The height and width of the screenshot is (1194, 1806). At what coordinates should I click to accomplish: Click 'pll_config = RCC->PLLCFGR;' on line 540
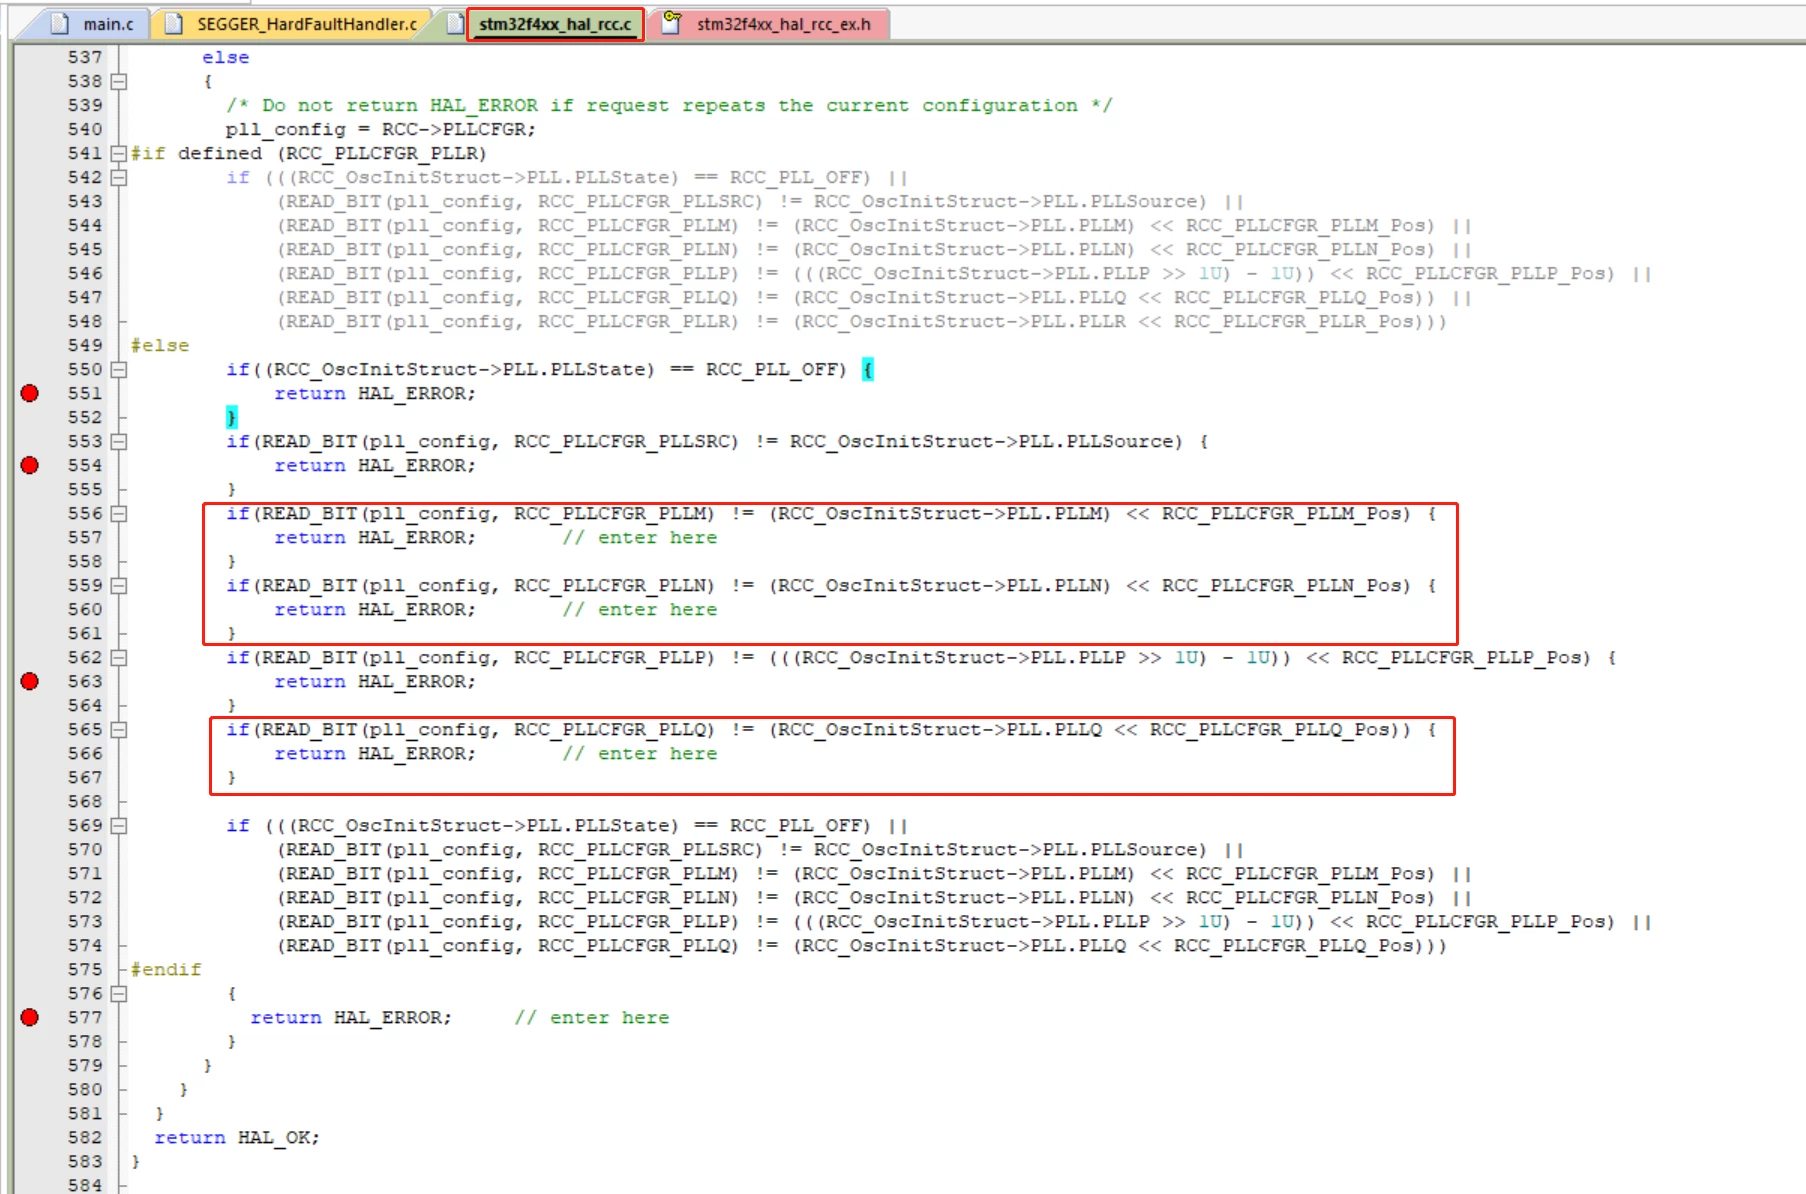381,129
